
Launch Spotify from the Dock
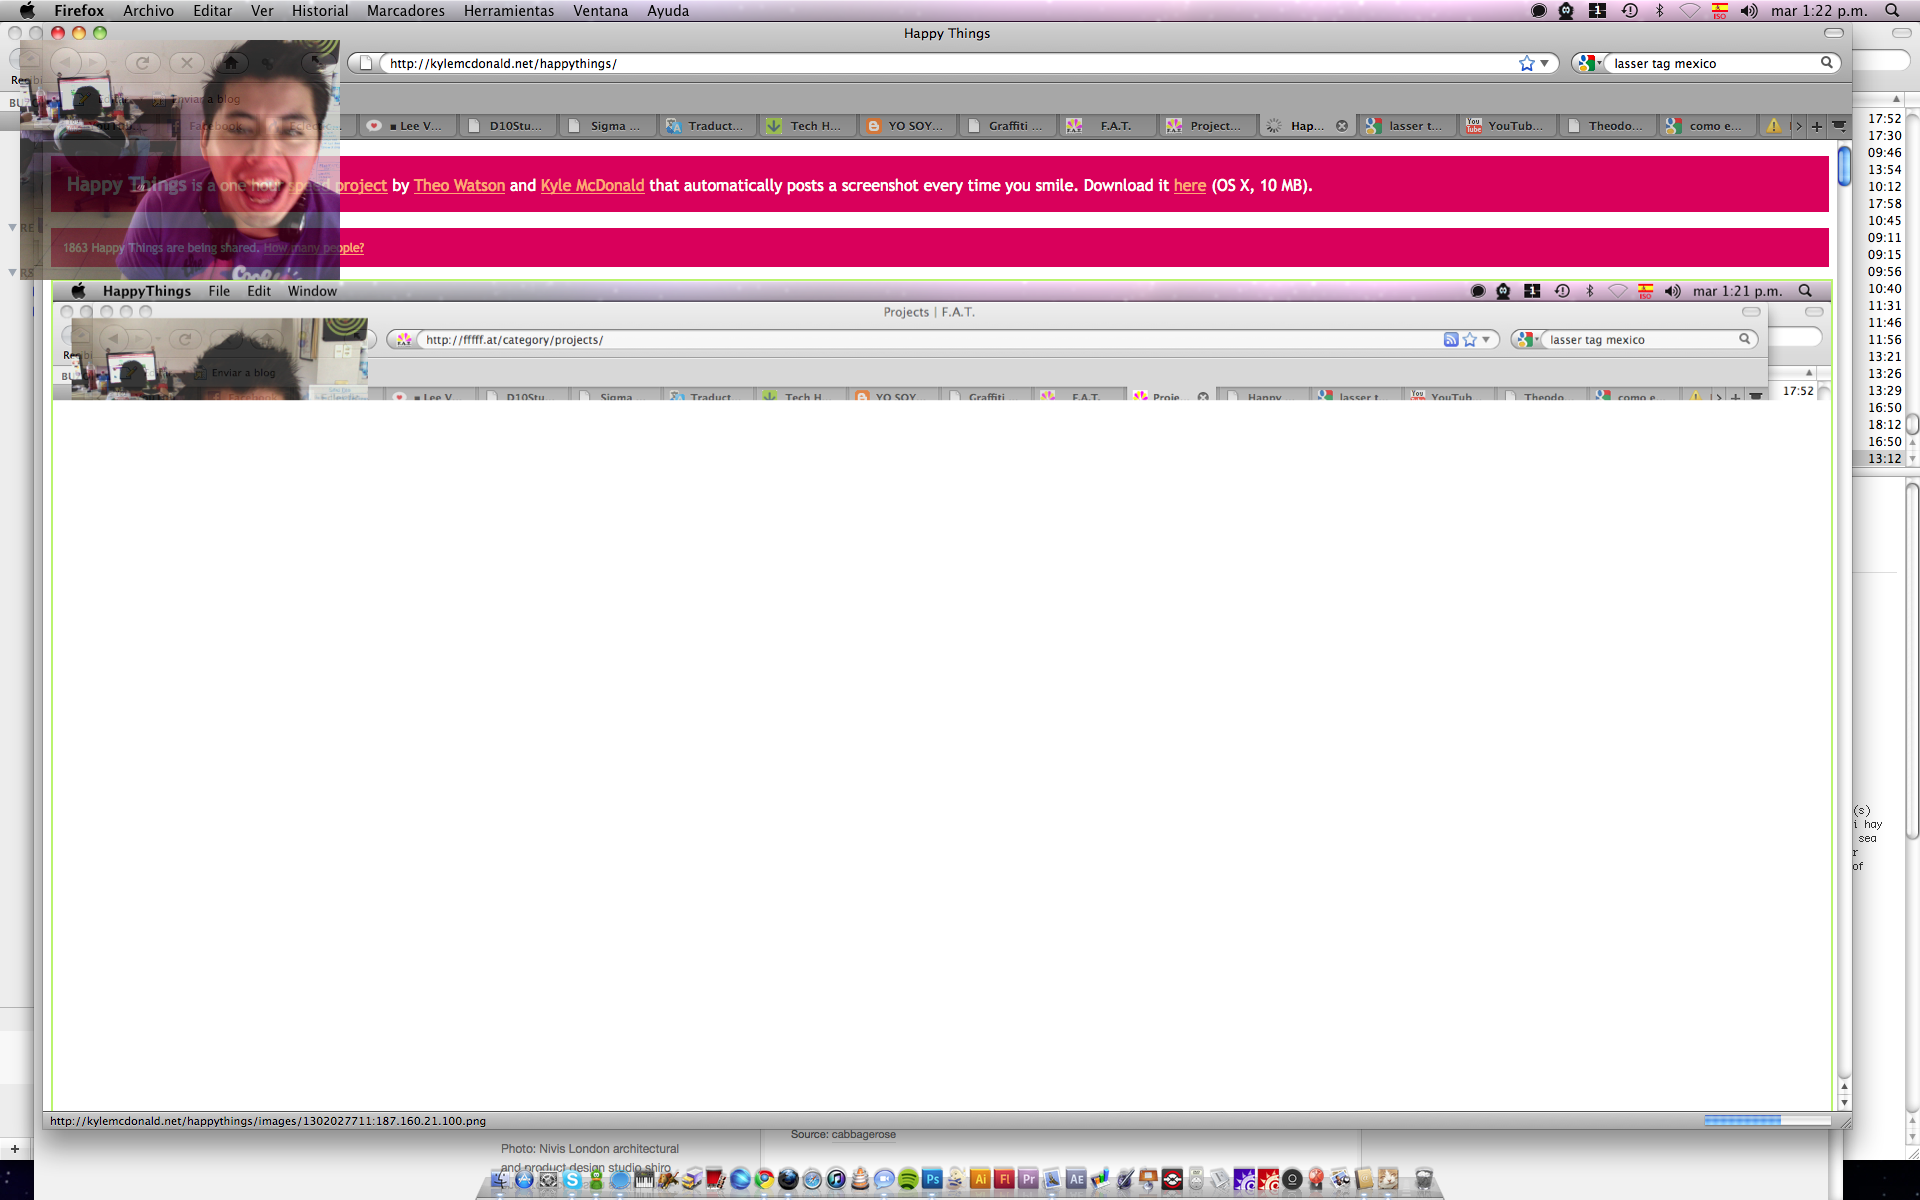pyautogui.click(x=908, y=1179)
